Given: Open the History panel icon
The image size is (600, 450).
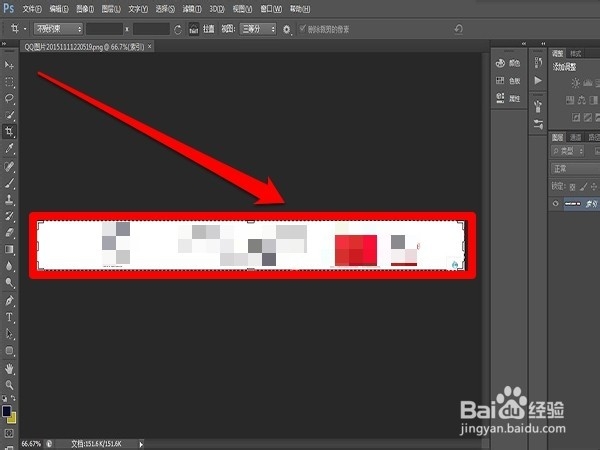Looking at the screenshot, I should click(538, 62).
